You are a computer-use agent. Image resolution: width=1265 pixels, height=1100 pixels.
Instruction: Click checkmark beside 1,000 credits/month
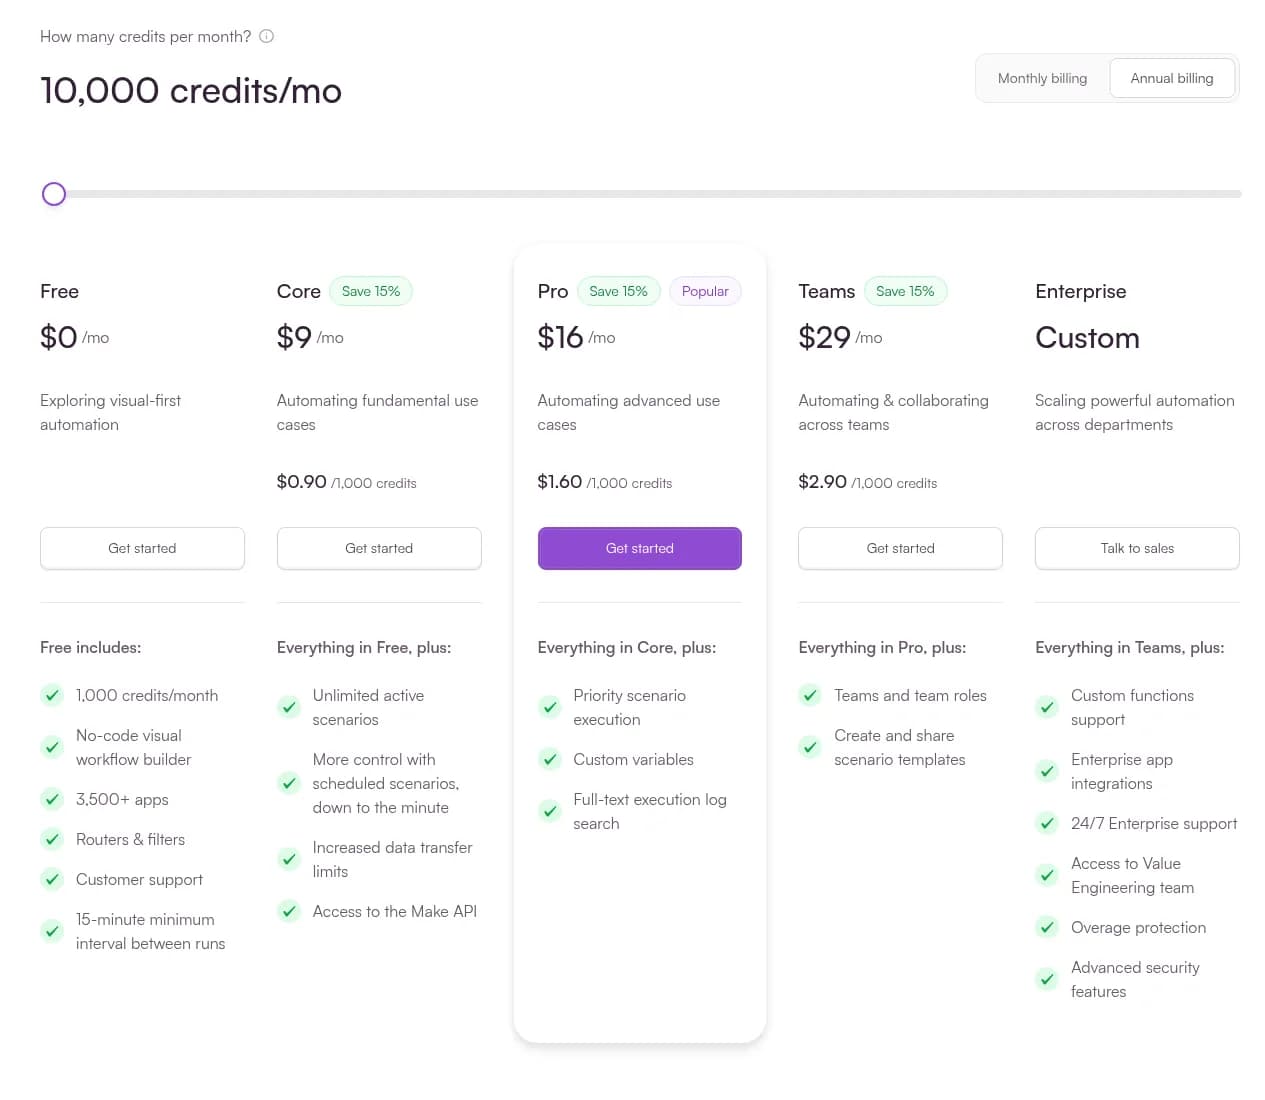coord(52,695)
